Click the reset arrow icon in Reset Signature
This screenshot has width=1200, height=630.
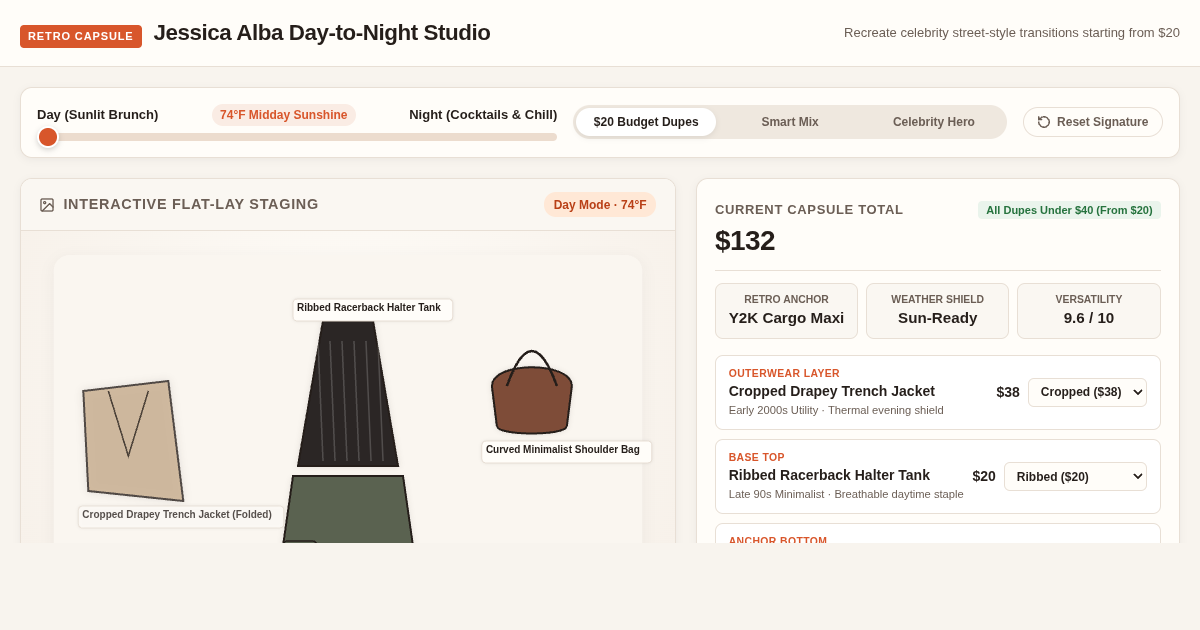point(1044,122)
